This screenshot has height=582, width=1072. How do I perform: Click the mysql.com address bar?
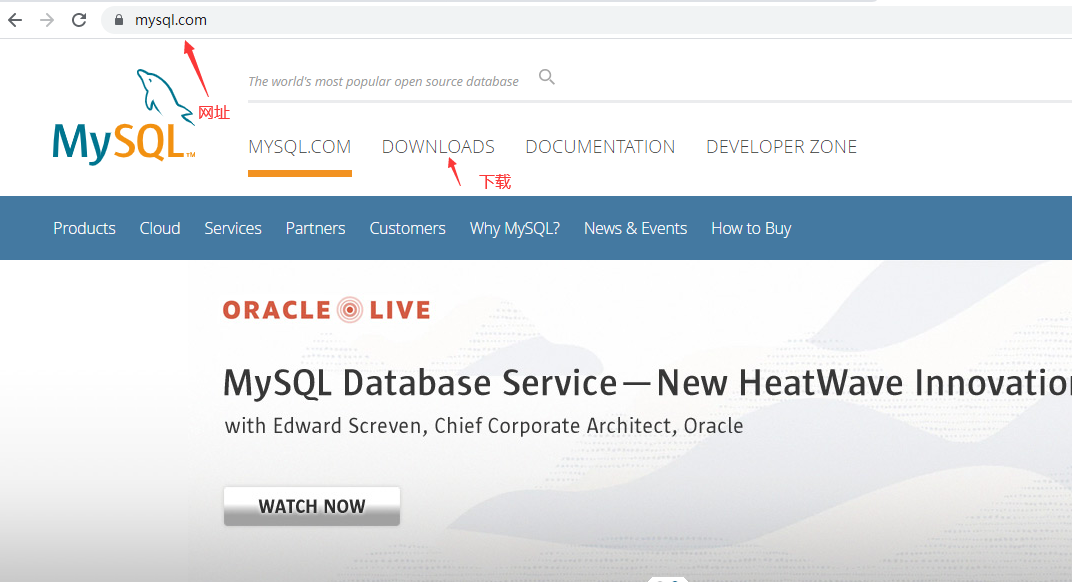[587, 20]
